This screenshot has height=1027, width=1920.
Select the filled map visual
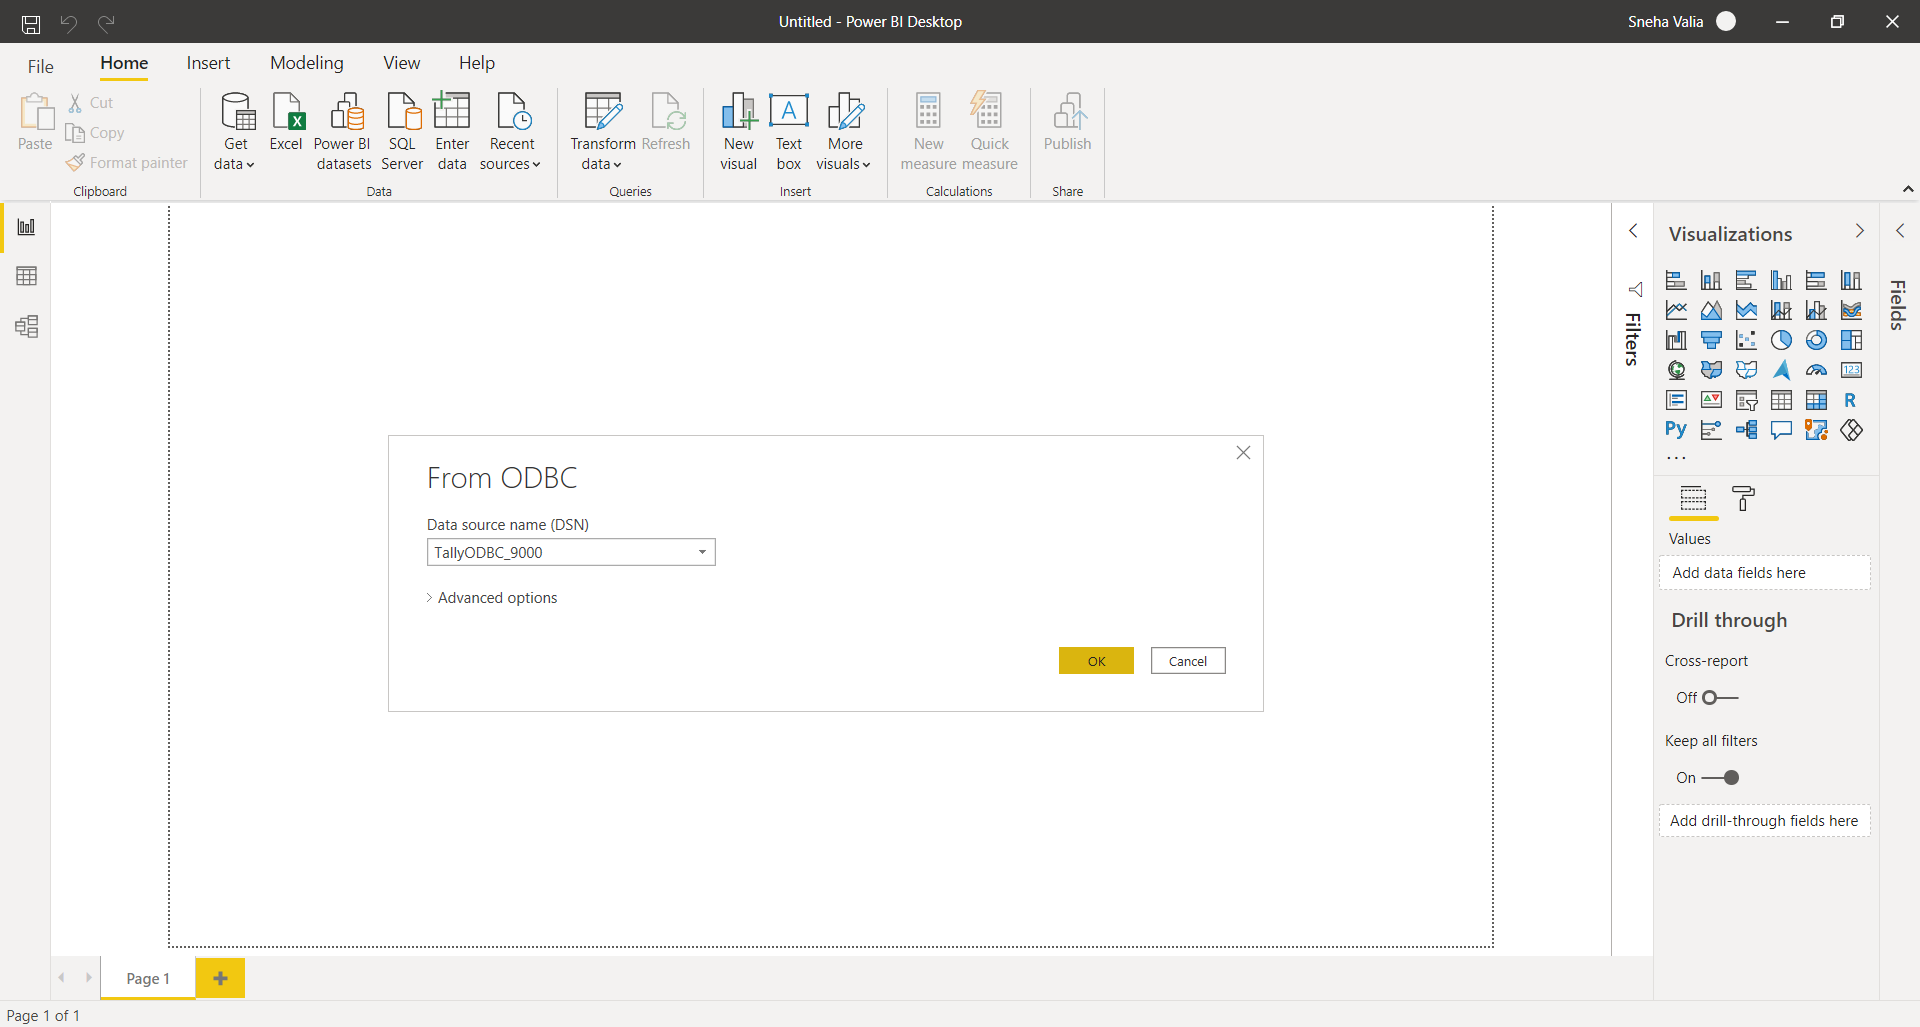tap(1711, 371)
